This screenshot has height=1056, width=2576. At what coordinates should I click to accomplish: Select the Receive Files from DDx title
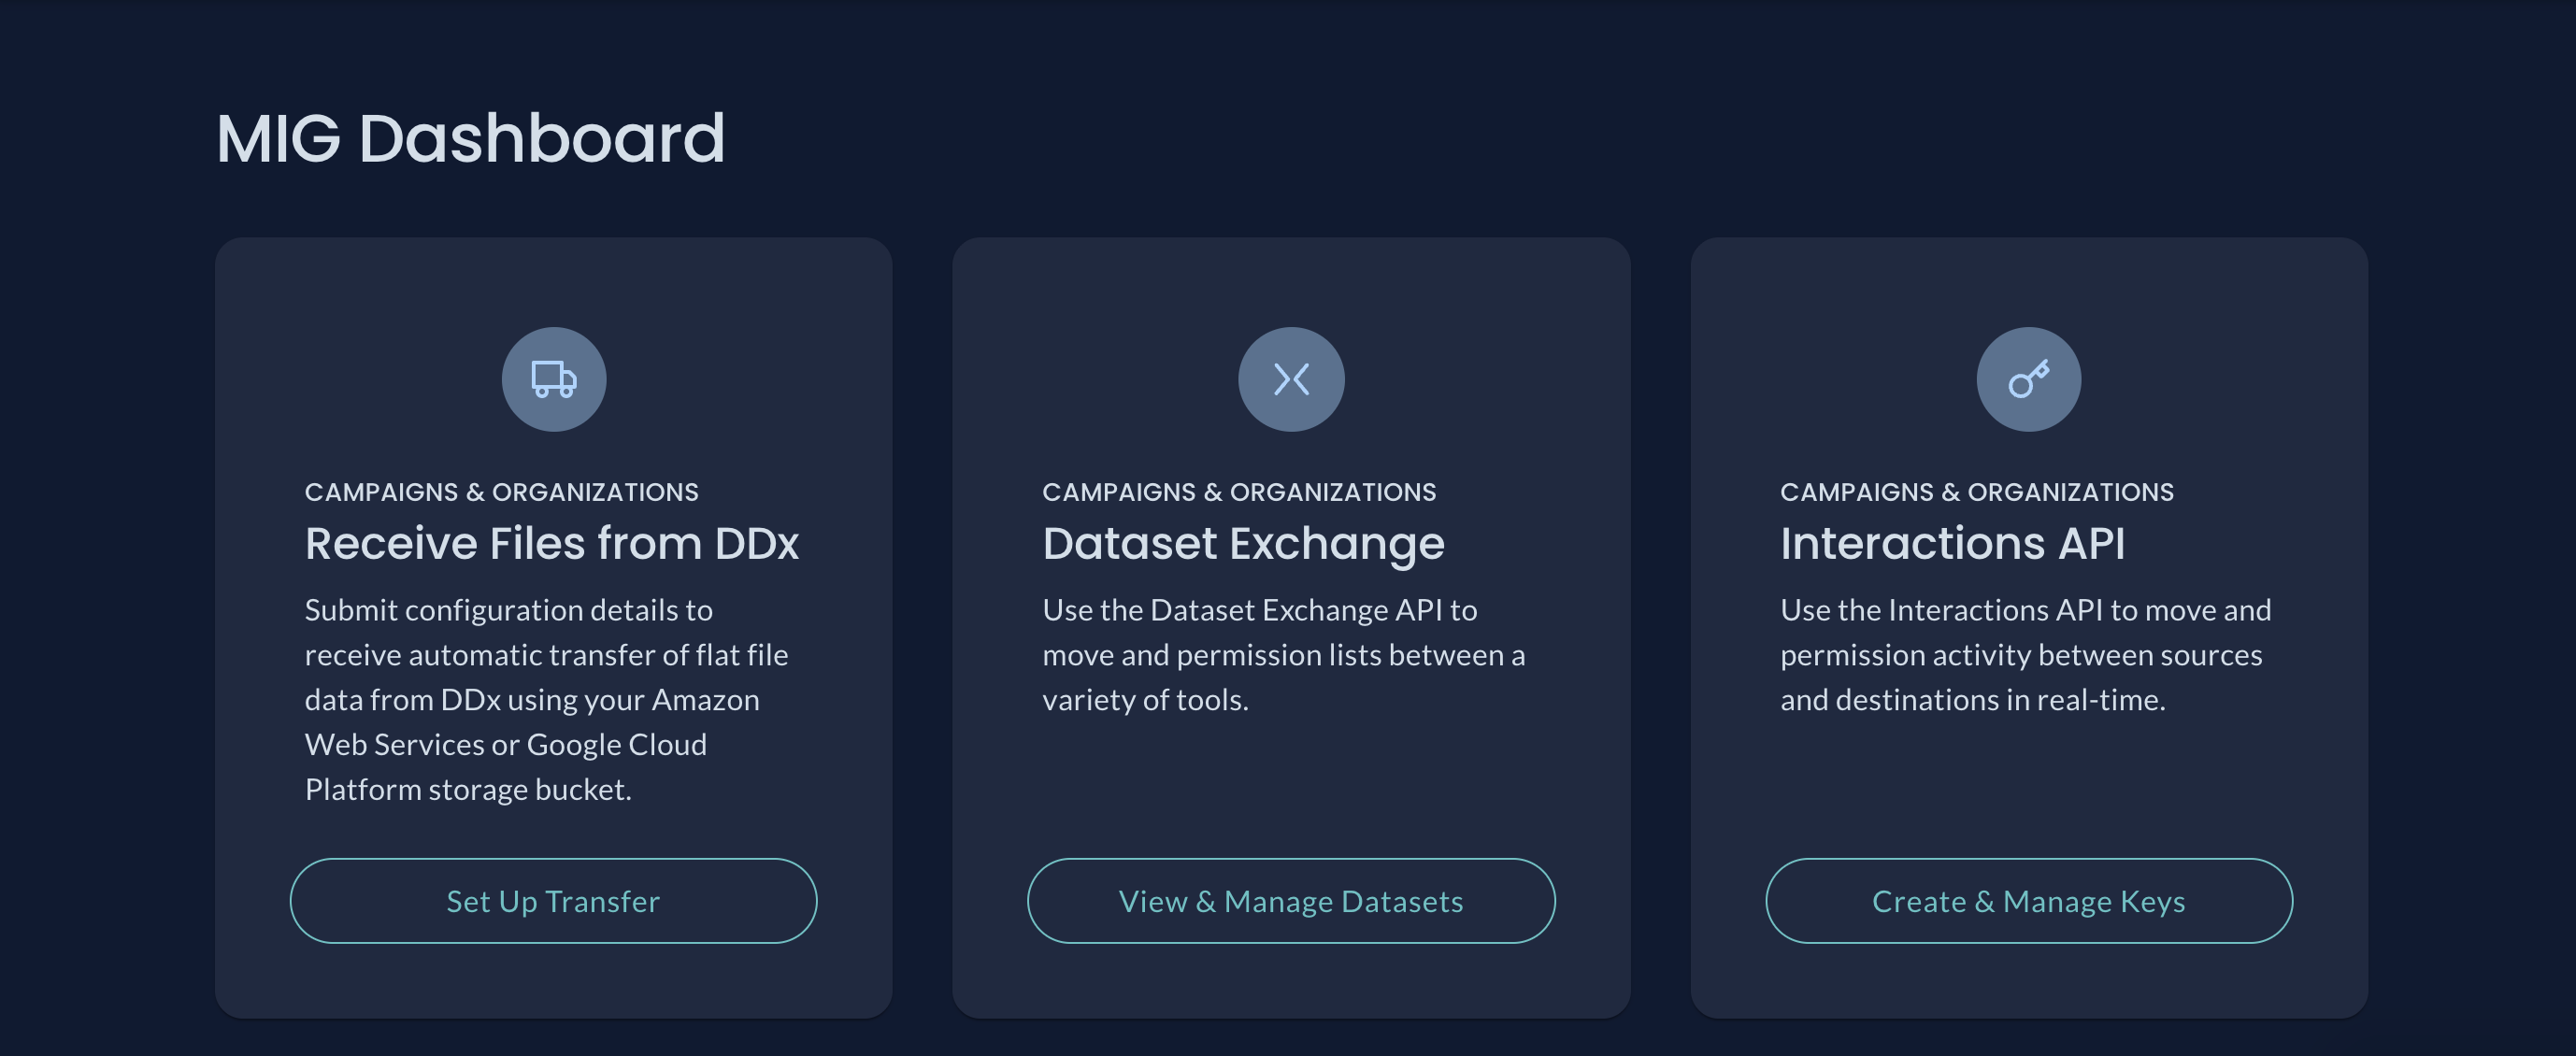click(551, 544)
